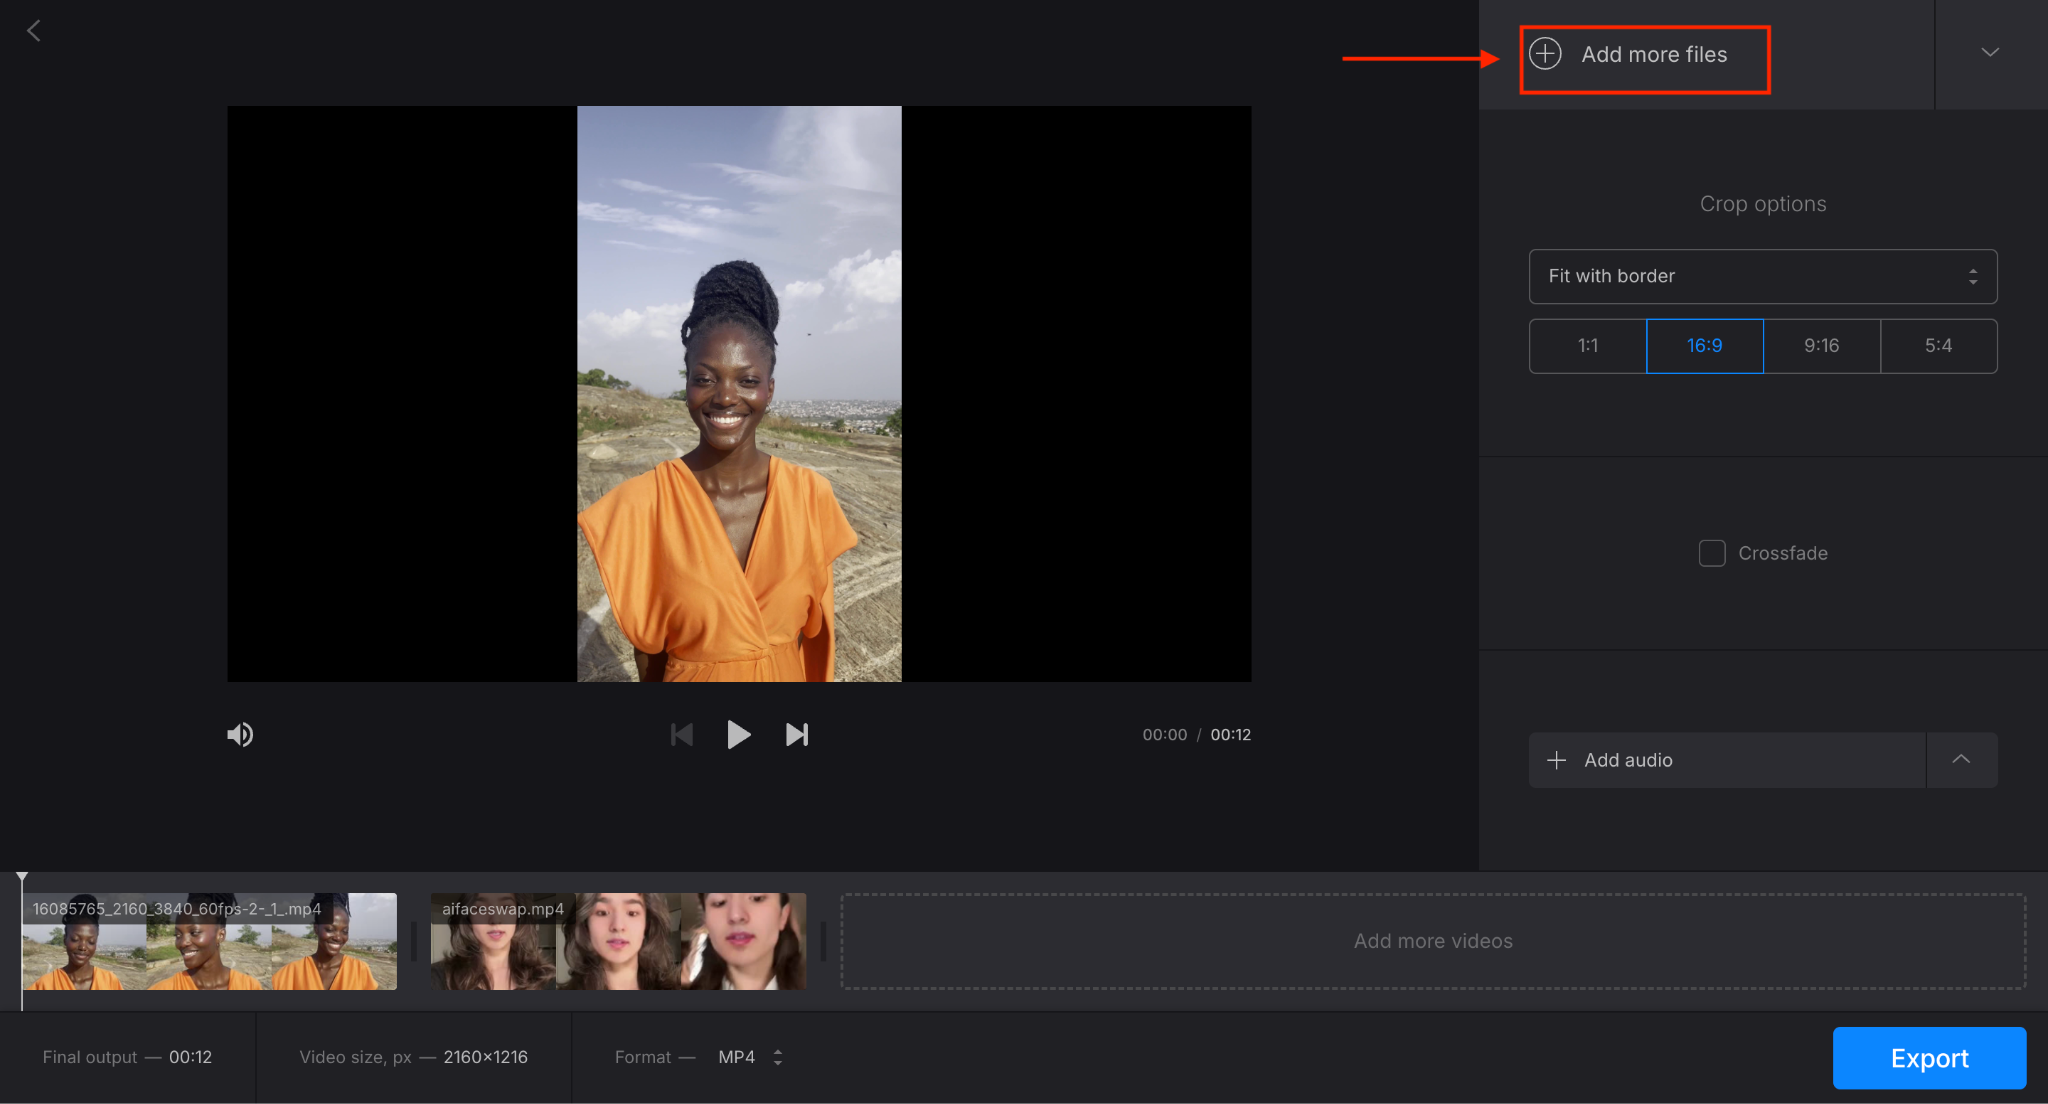Viewport: 2048px width, 1104px height.
Task: Skip to the next clip
Action: click(x=797, y=735)
